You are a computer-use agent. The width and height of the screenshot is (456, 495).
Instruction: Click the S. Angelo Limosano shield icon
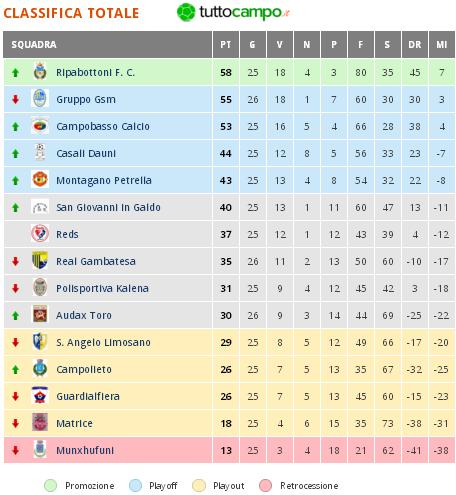point(40,342)
